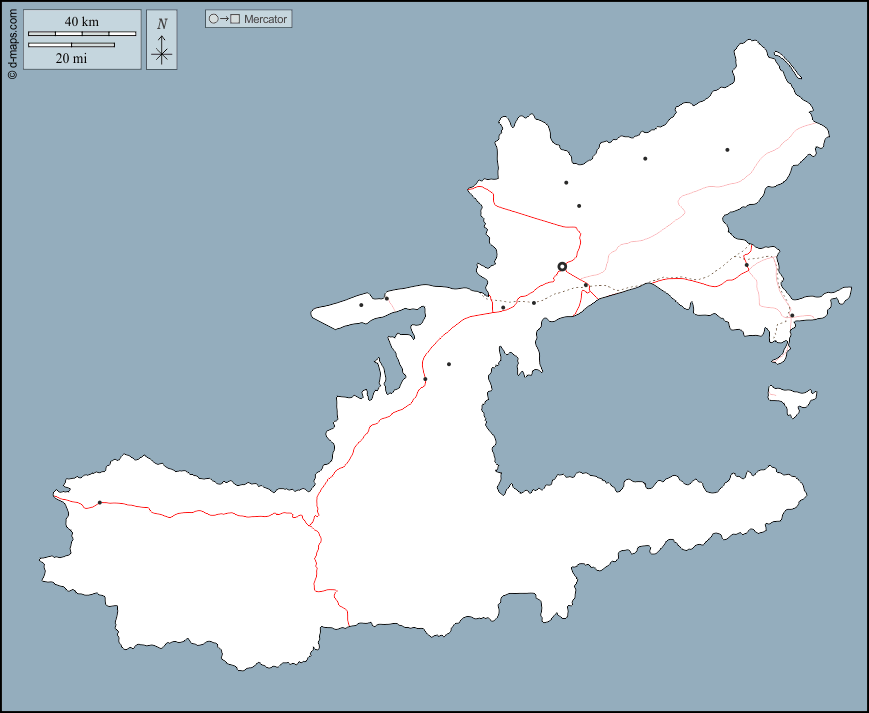Select the narrow inlet west of the central road
The height and width of the screenshot is (713, 869).
(380, 374)
